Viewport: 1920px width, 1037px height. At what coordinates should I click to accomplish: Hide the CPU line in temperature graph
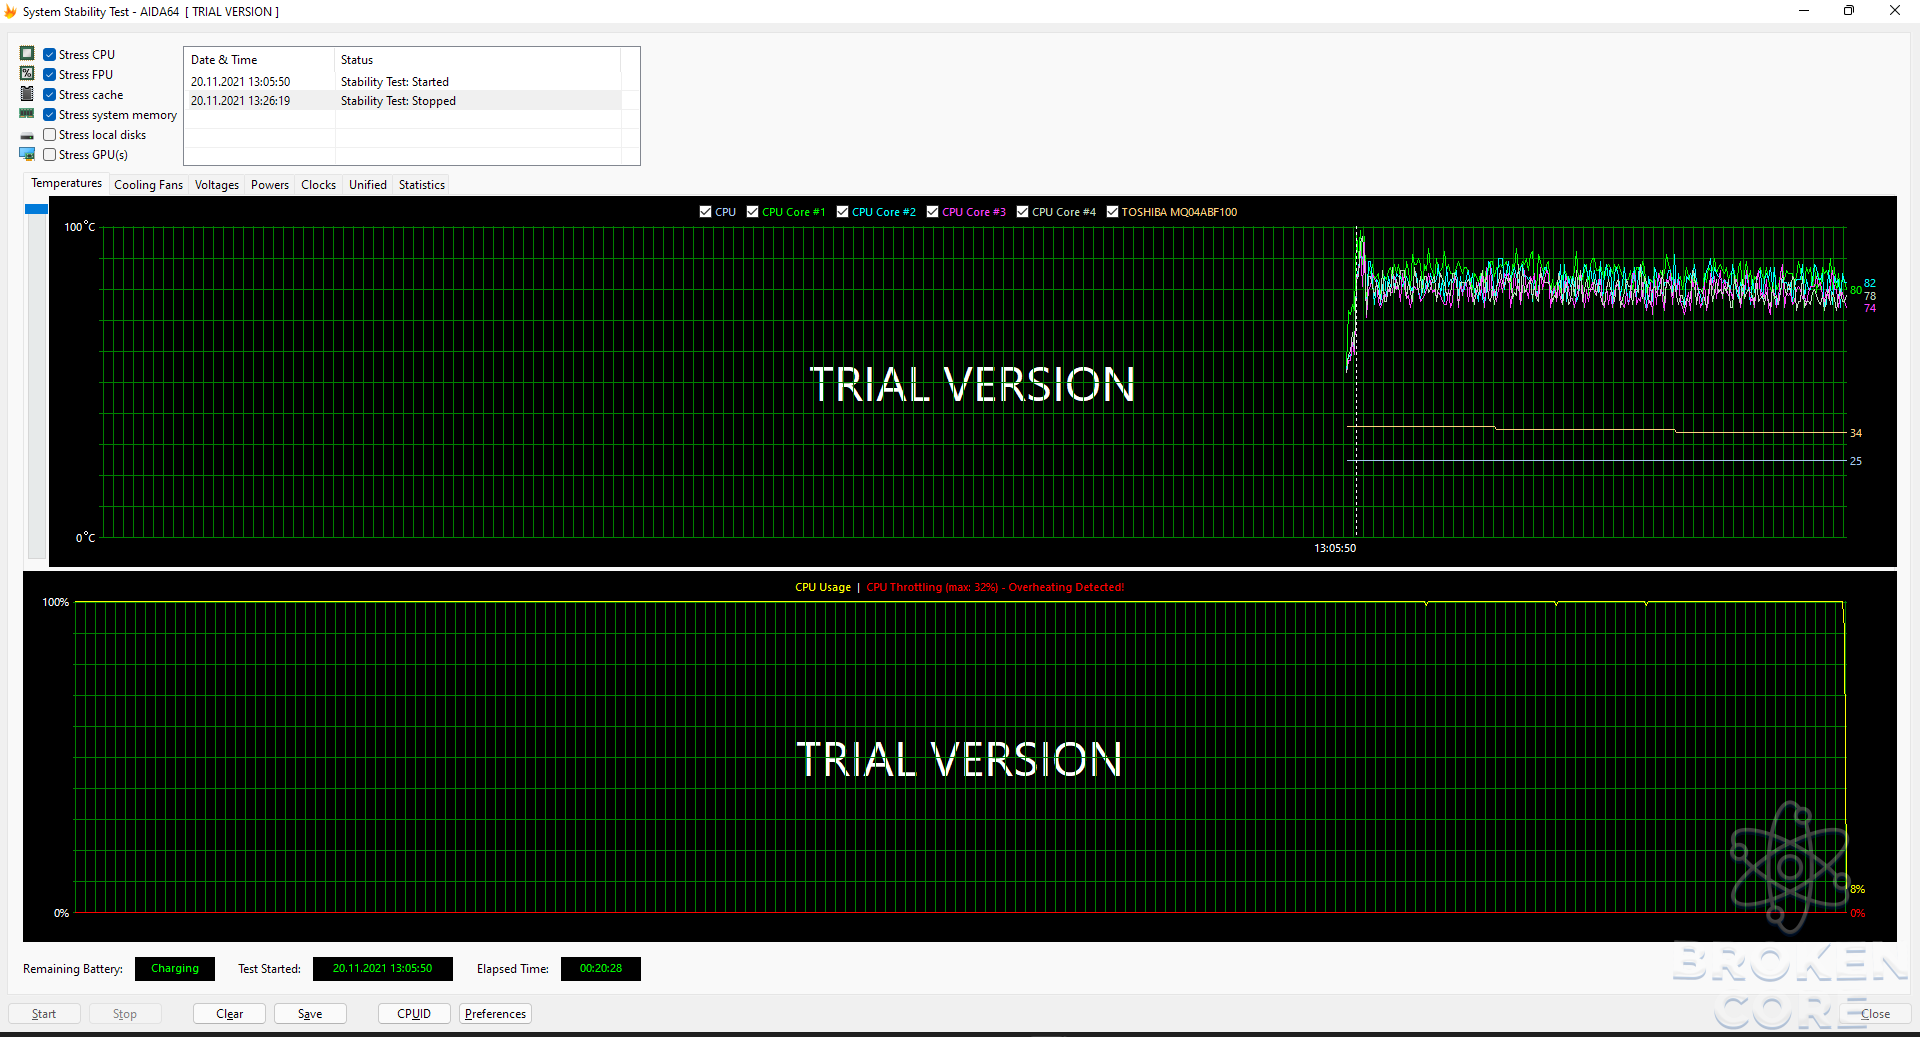point(706,212)
